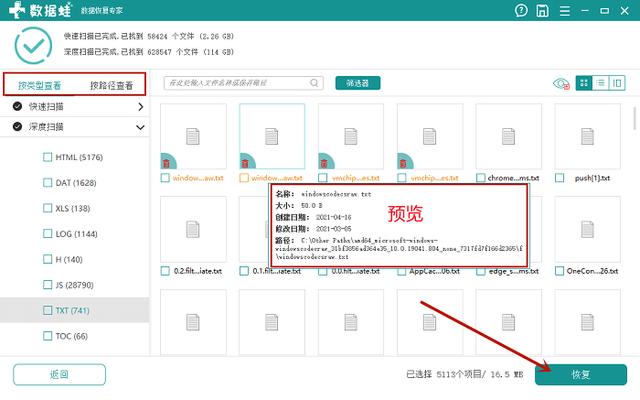Focus the file name search field
The width and height of the screenshot is (640, 400).
pos(243,83)
